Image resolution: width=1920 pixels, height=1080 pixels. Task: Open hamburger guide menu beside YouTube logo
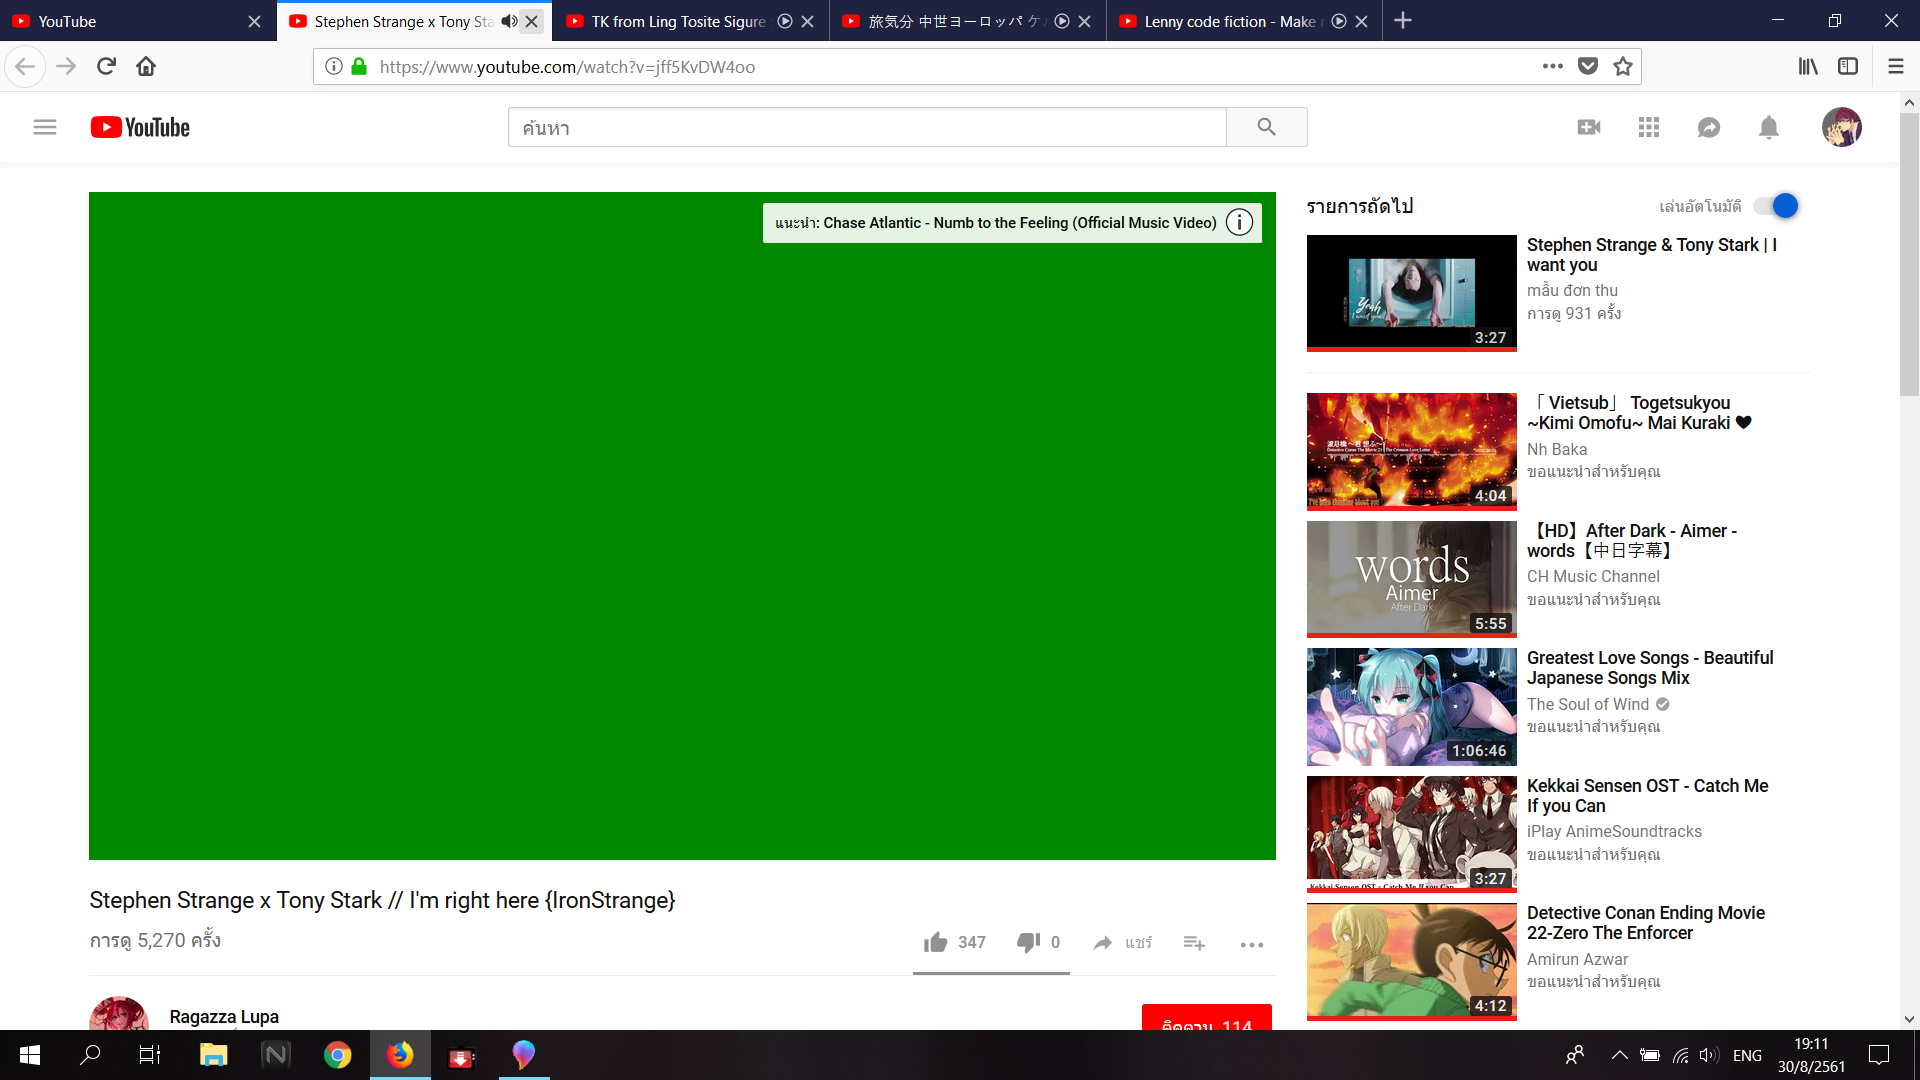click(45, 127)
